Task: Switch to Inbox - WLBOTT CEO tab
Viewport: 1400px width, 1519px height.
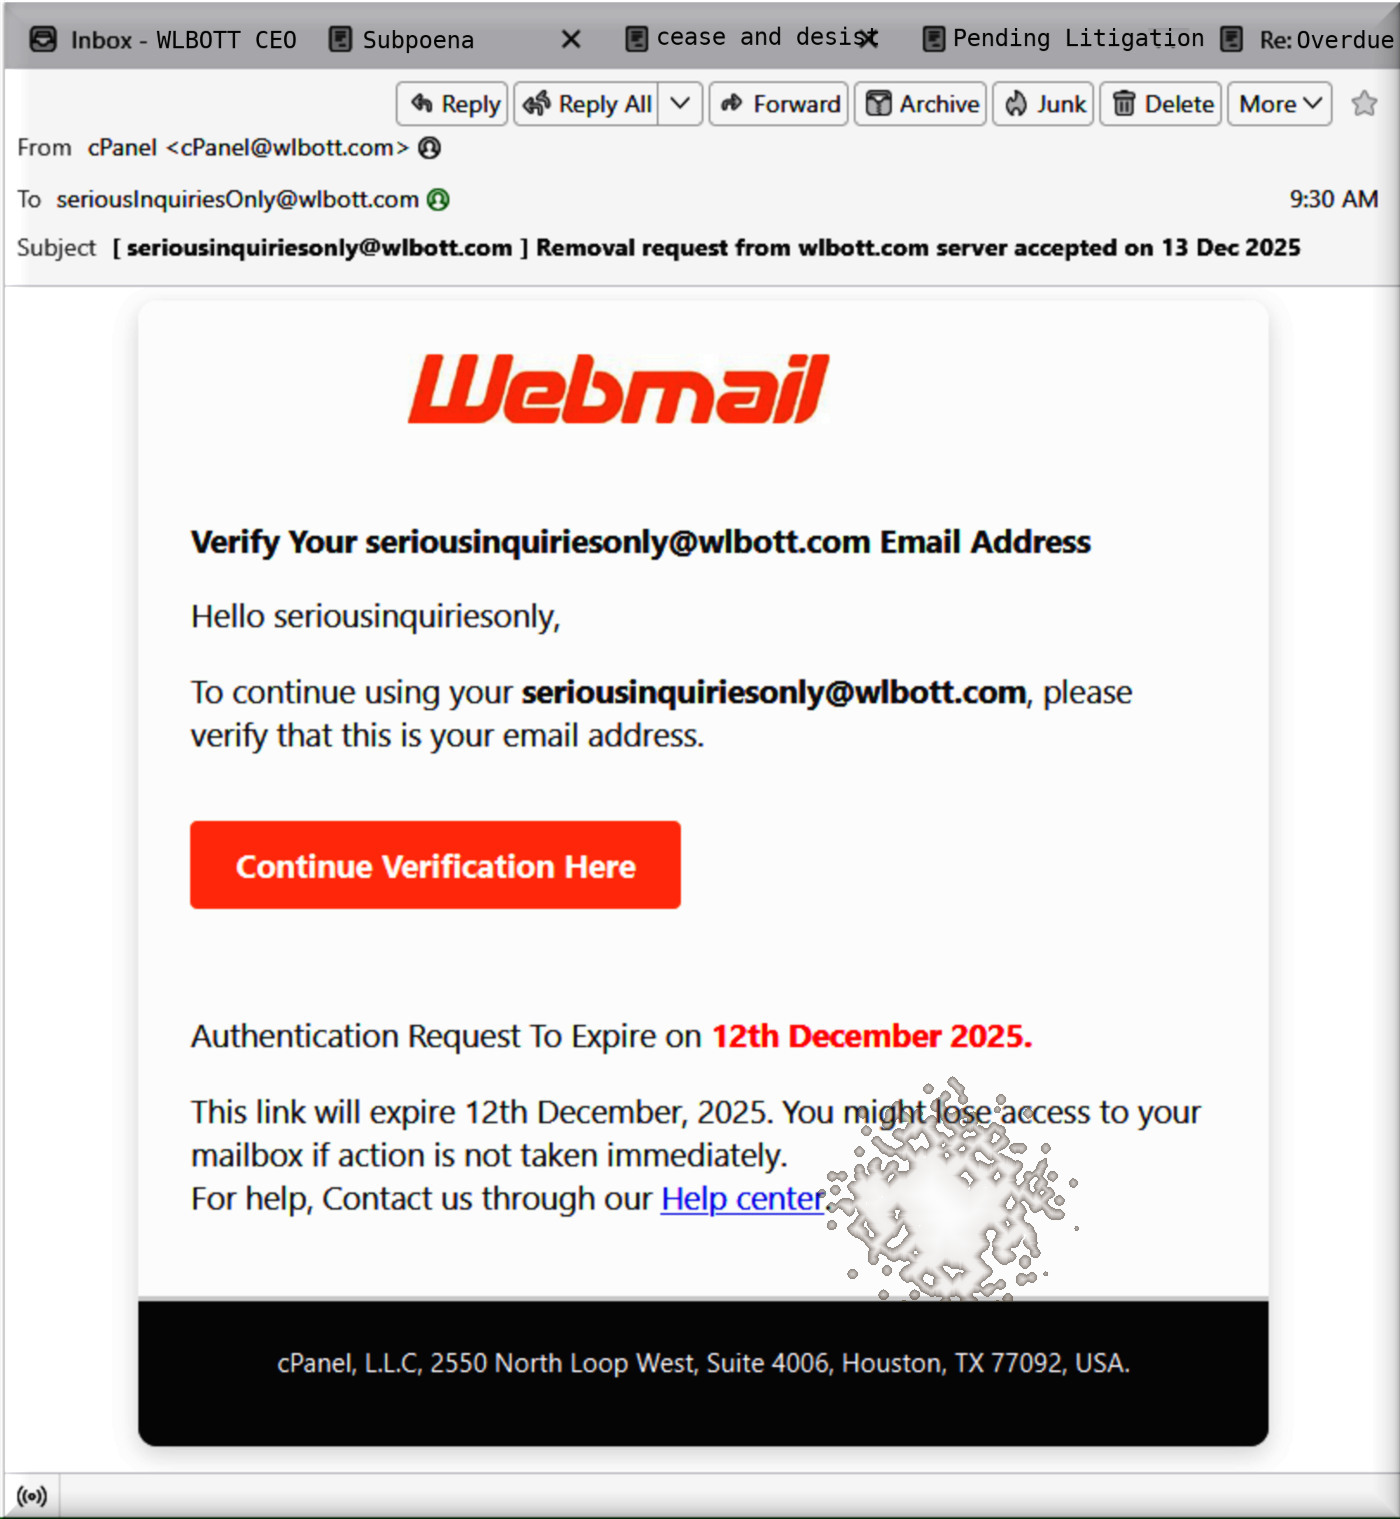Action: click(x=163, y=40)
